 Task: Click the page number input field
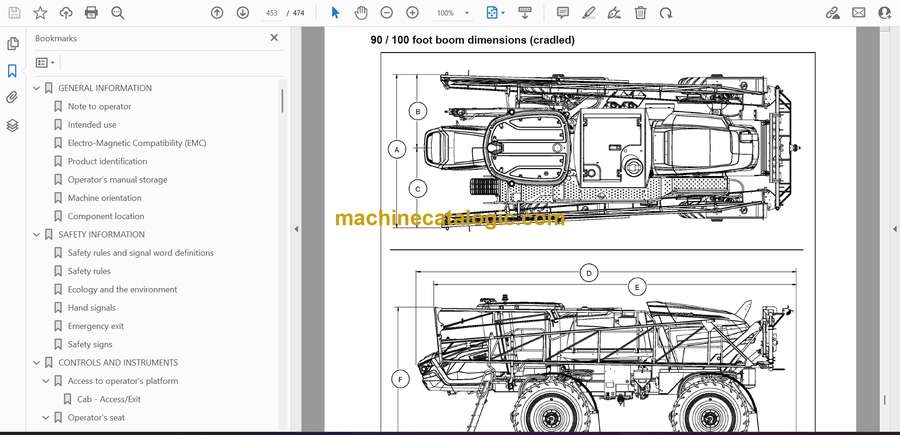270,13
